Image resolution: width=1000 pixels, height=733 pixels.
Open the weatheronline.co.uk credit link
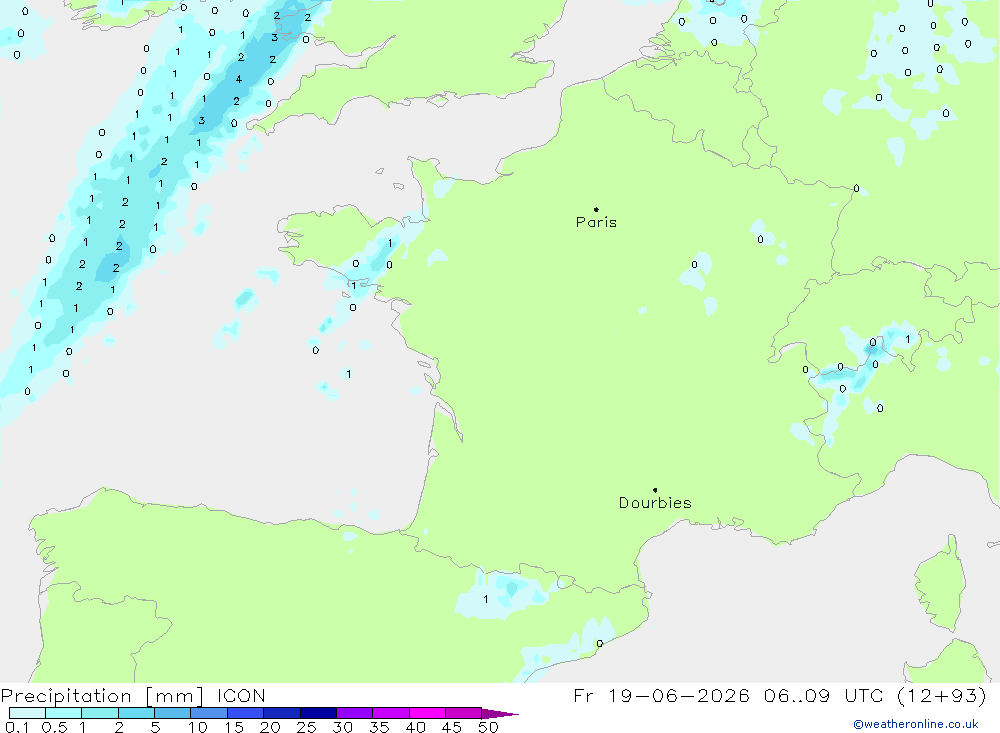pos(916,724)
